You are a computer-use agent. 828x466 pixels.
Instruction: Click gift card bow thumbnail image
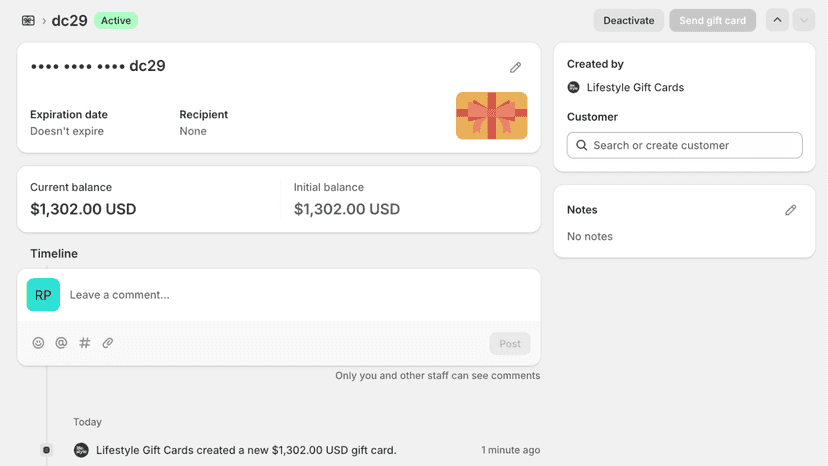(x=492, y=116)
